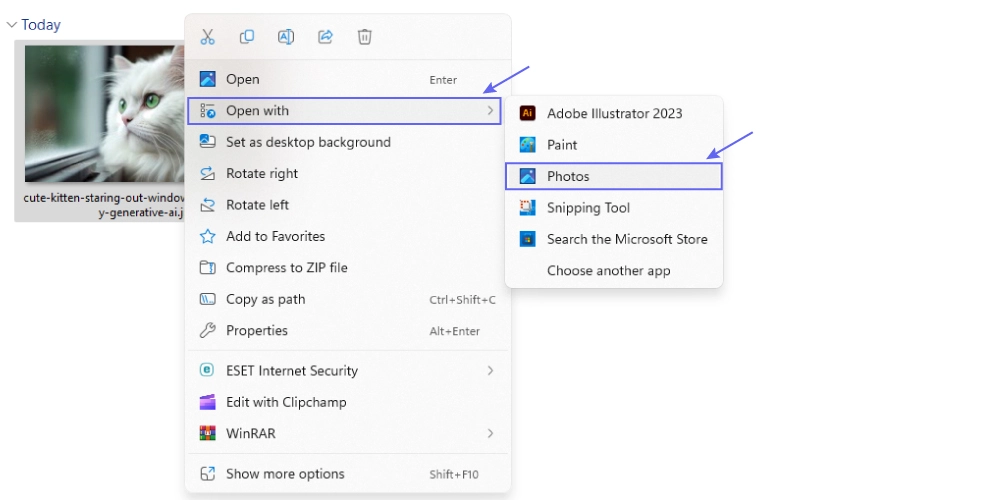
Task: Click the Copy icon in context menu
Action: [247, 37]
